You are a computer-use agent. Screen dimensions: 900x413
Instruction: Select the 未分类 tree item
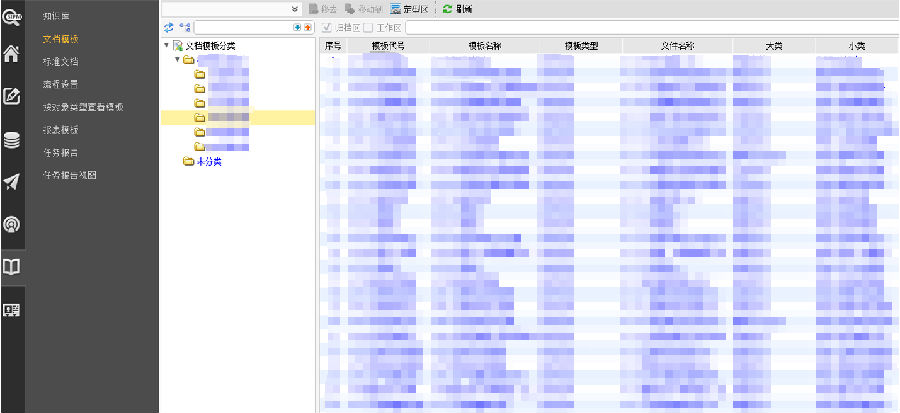pyautogui.click(x=209, y=162)
